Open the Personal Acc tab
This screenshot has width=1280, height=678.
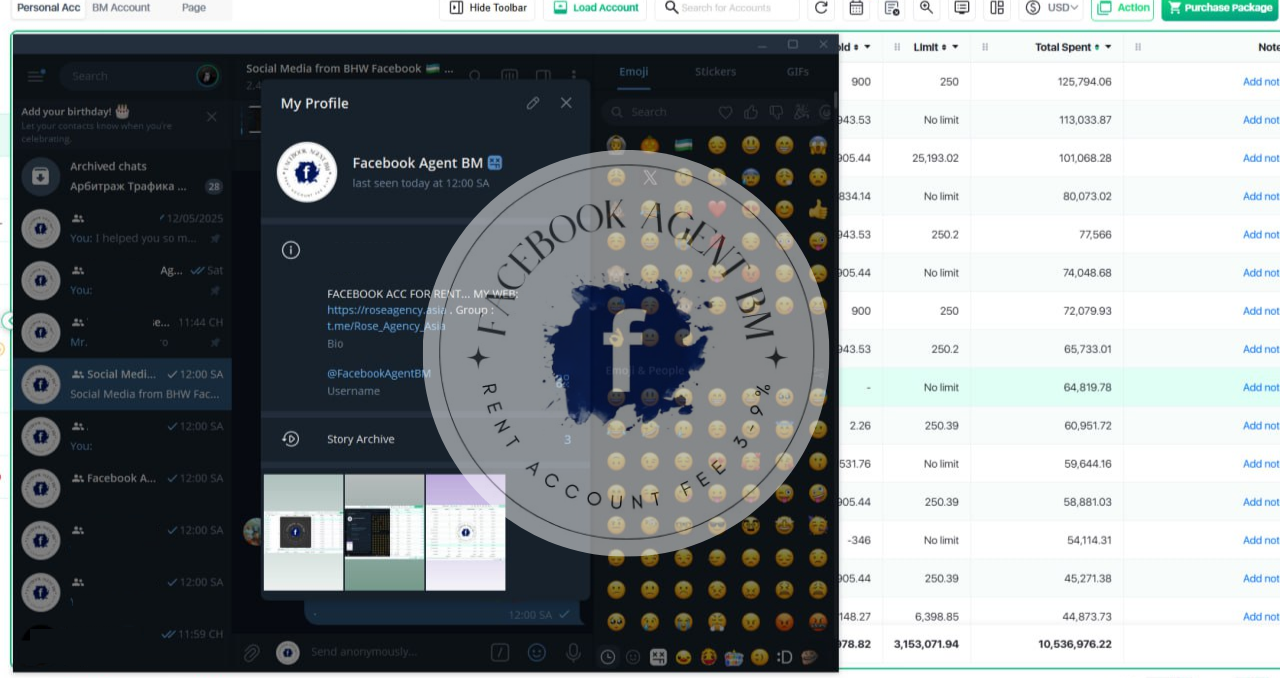point(49,8)
